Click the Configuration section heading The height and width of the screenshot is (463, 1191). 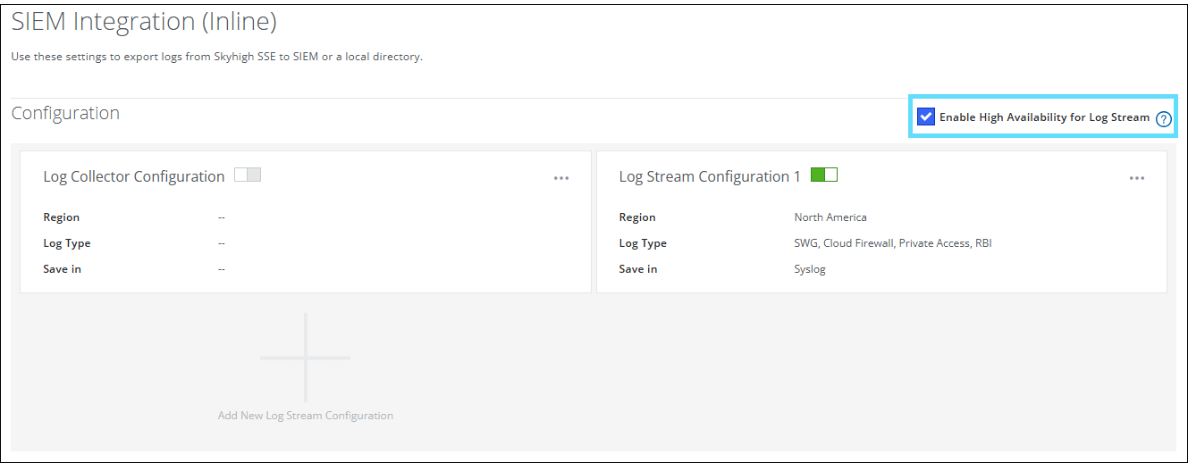pyautogui.click(x=65, y=113)
